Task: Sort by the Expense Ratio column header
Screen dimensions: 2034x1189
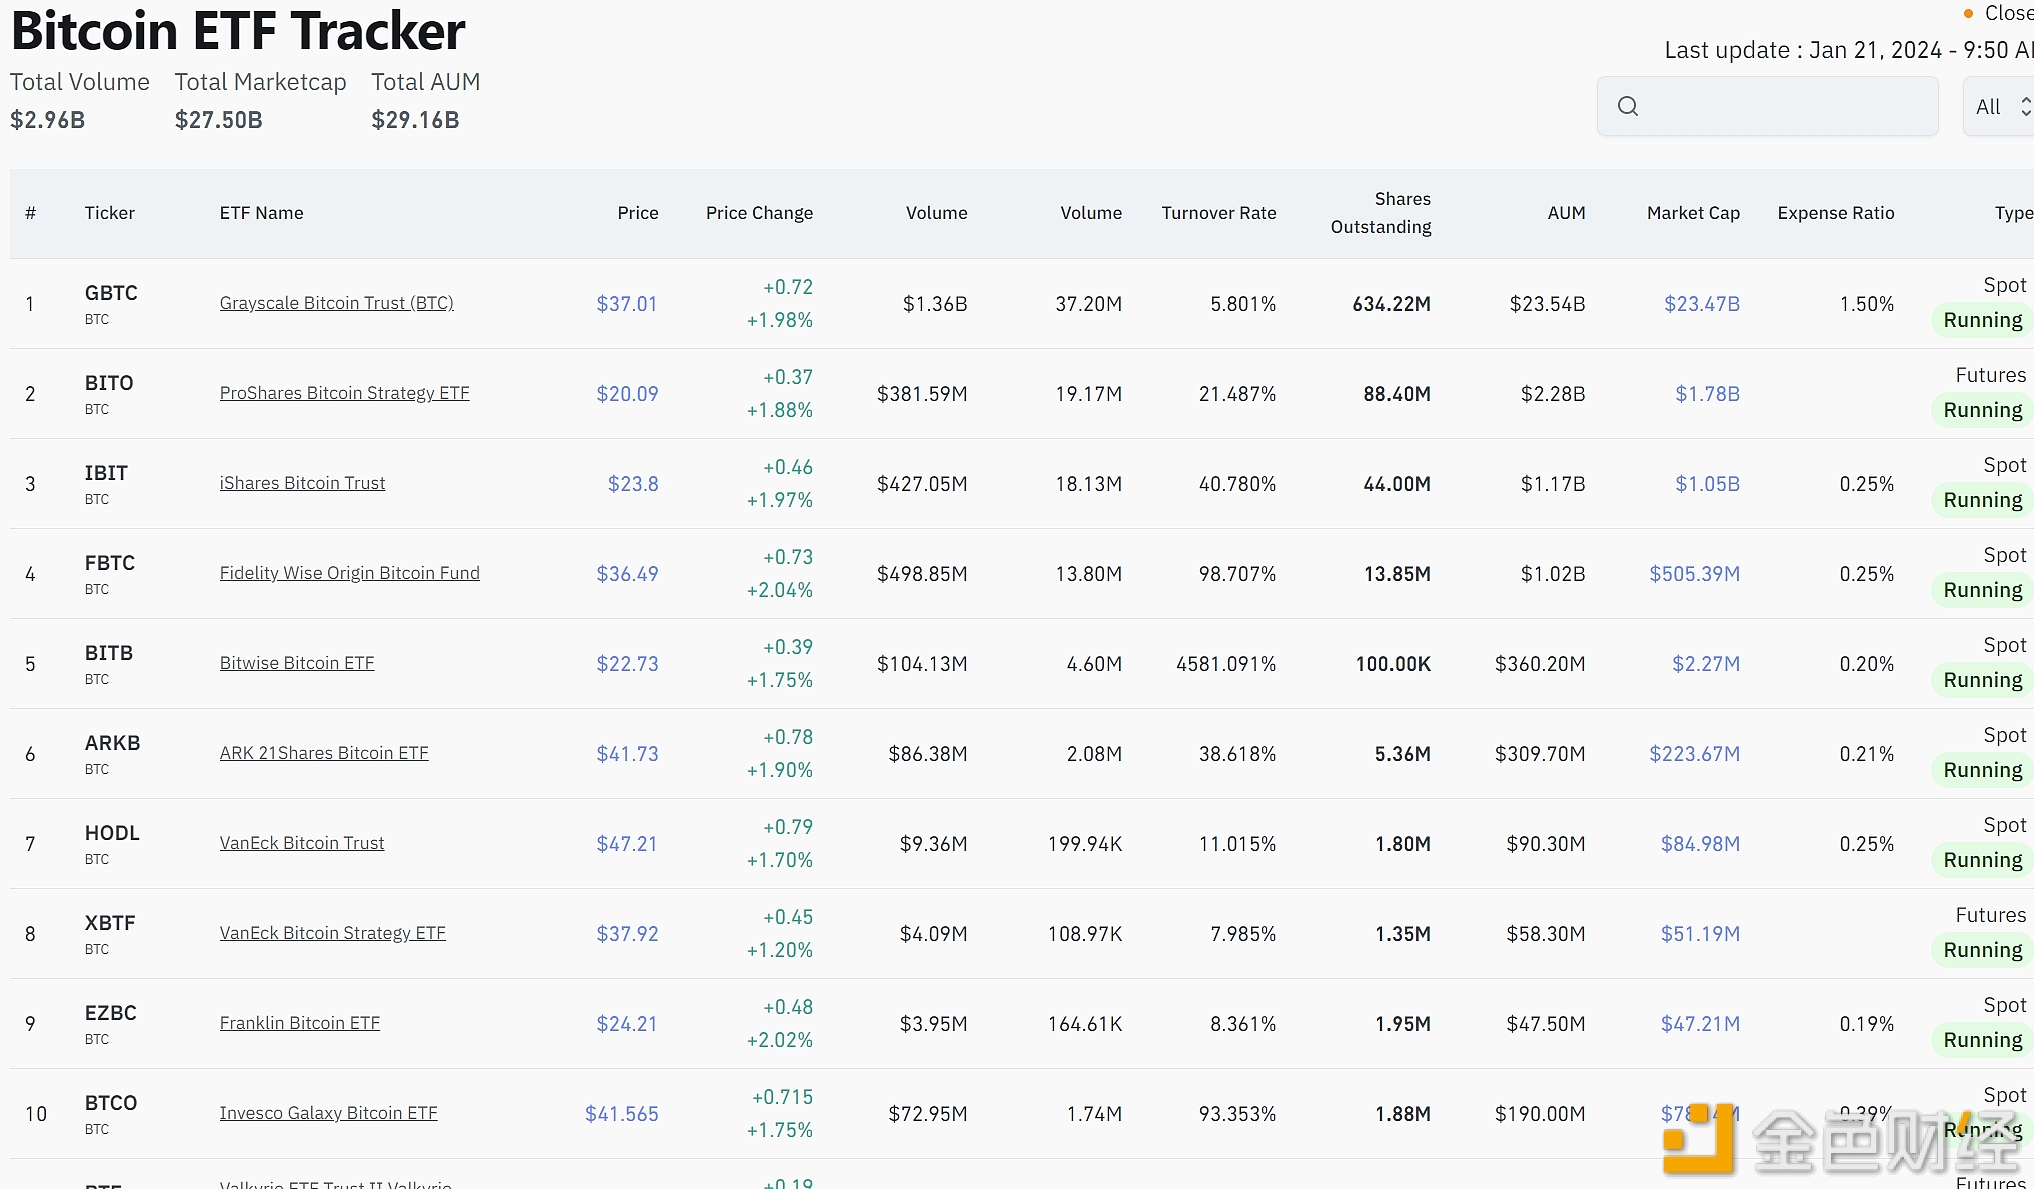Action: pos(1836,213)
